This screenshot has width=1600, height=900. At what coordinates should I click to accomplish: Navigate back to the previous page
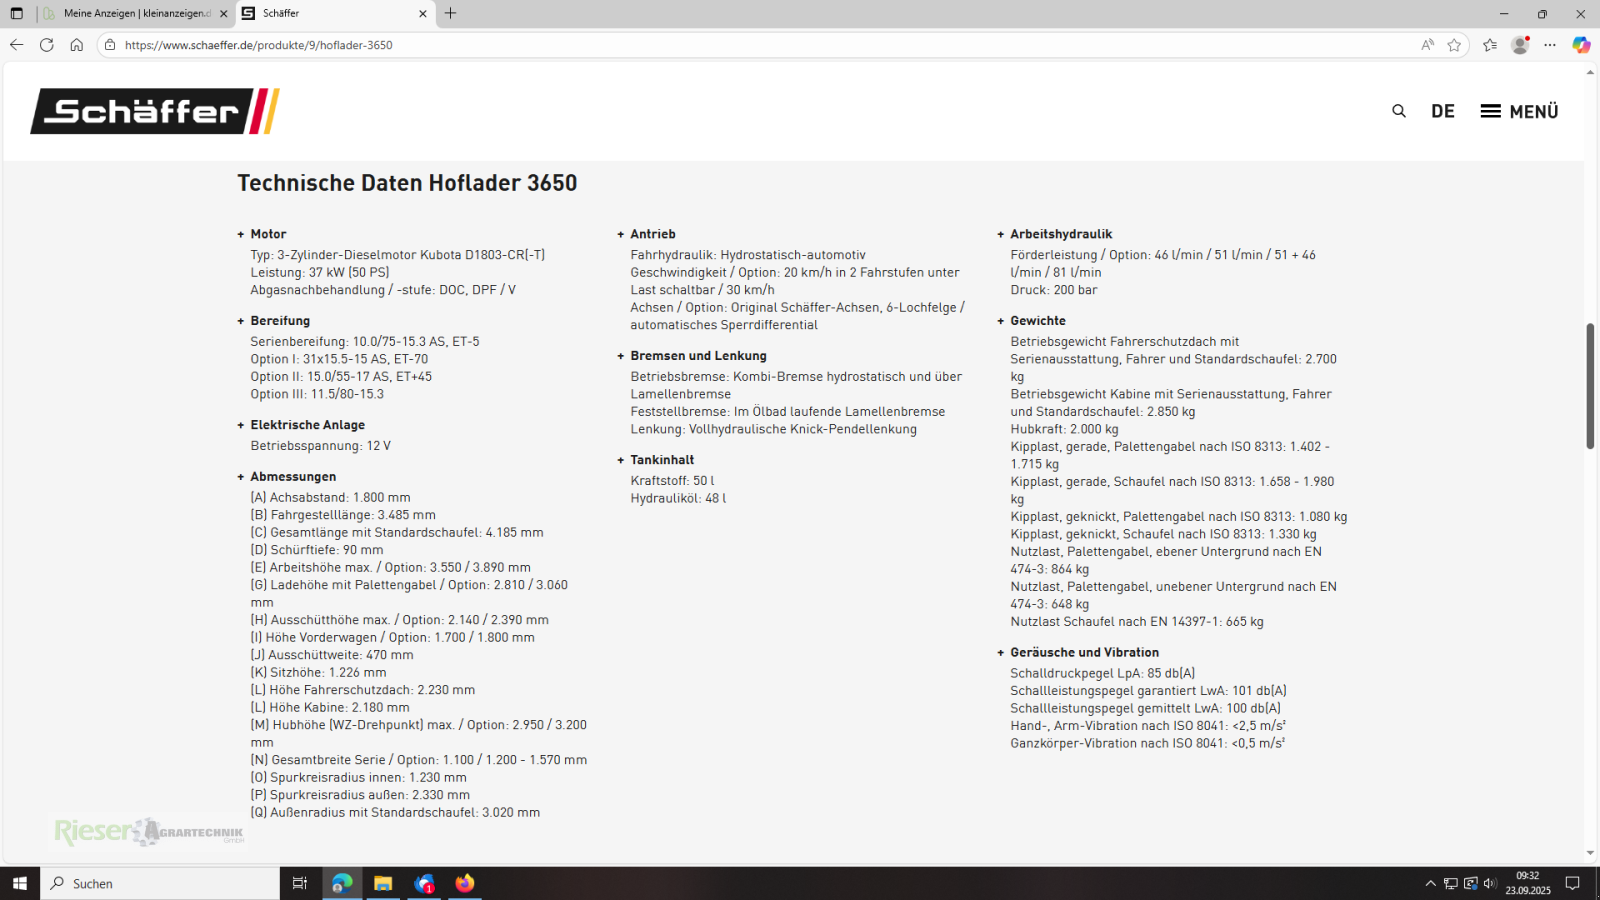16,45
